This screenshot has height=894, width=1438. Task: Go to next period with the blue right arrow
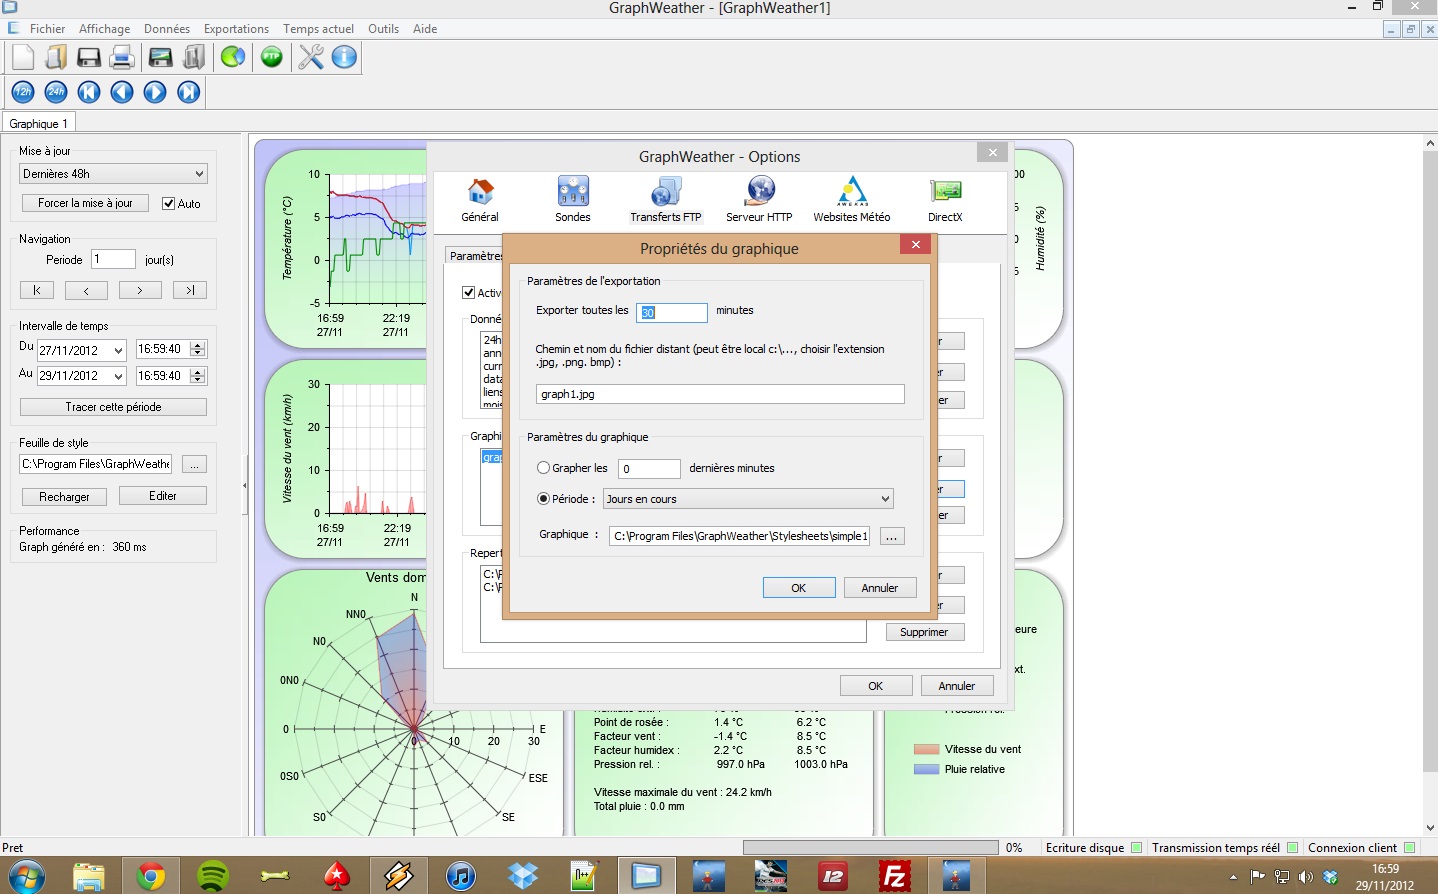click(155, 92)
